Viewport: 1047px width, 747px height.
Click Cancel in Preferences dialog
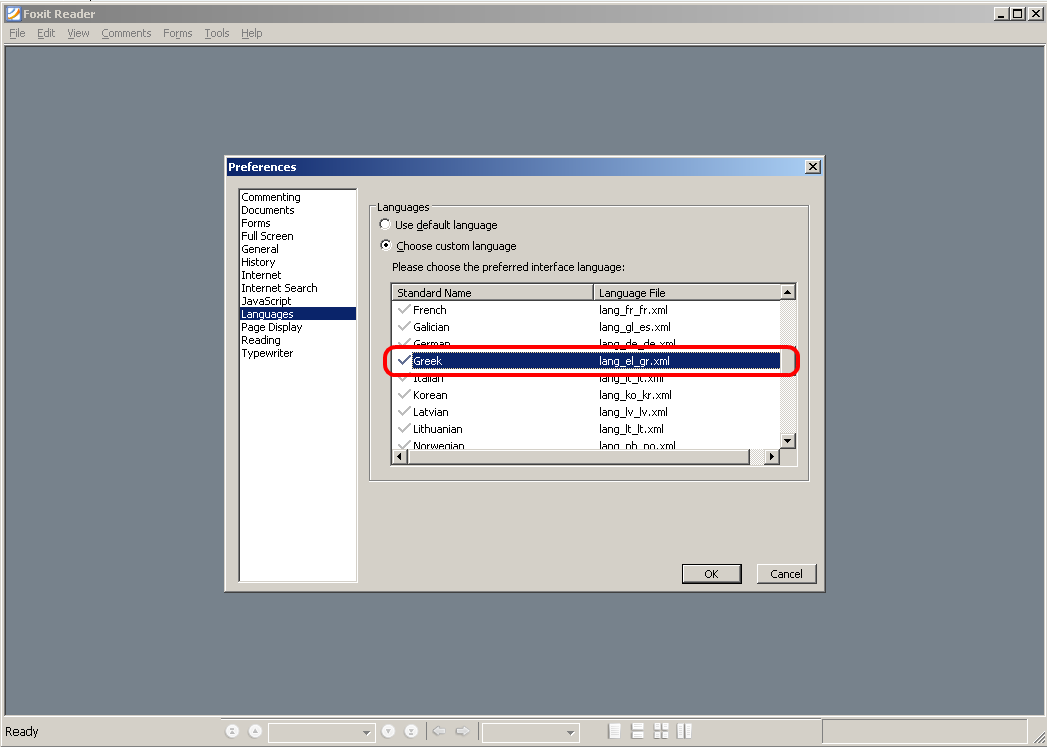(787, 573)
